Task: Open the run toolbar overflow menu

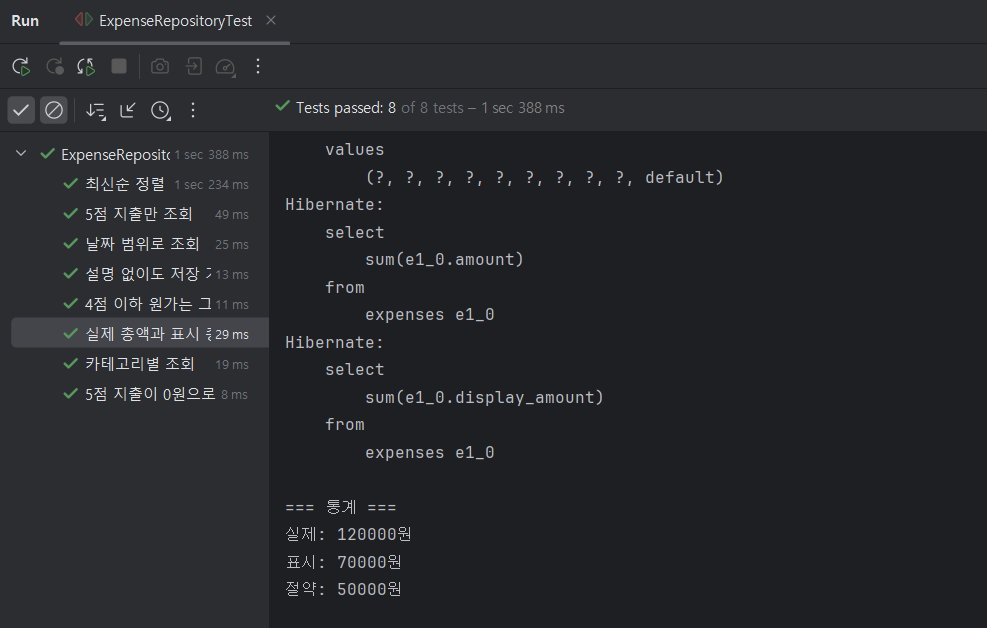Action: pos(257,66)
